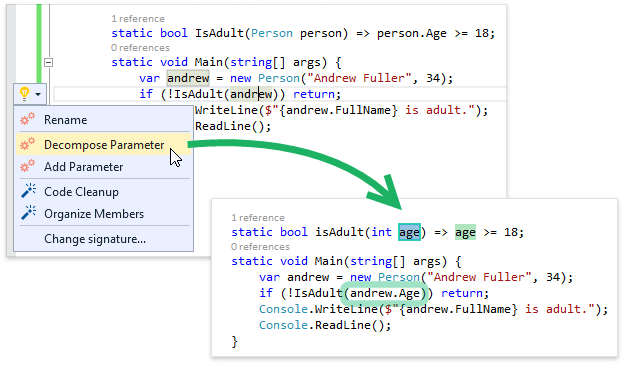Place the caret in "andrew" inside IsAdult( call
Viewport: 624px width, 365px height.
click(251, 94)
